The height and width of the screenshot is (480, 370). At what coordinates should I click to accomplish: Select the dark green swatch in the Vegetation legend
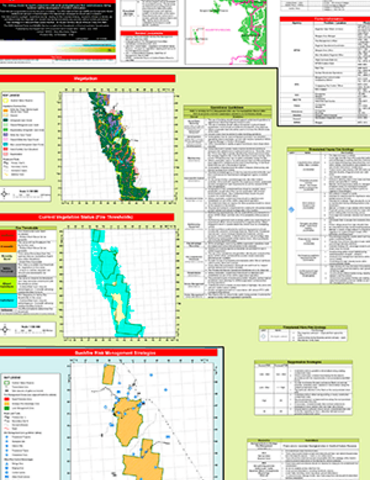click(6, 120)
